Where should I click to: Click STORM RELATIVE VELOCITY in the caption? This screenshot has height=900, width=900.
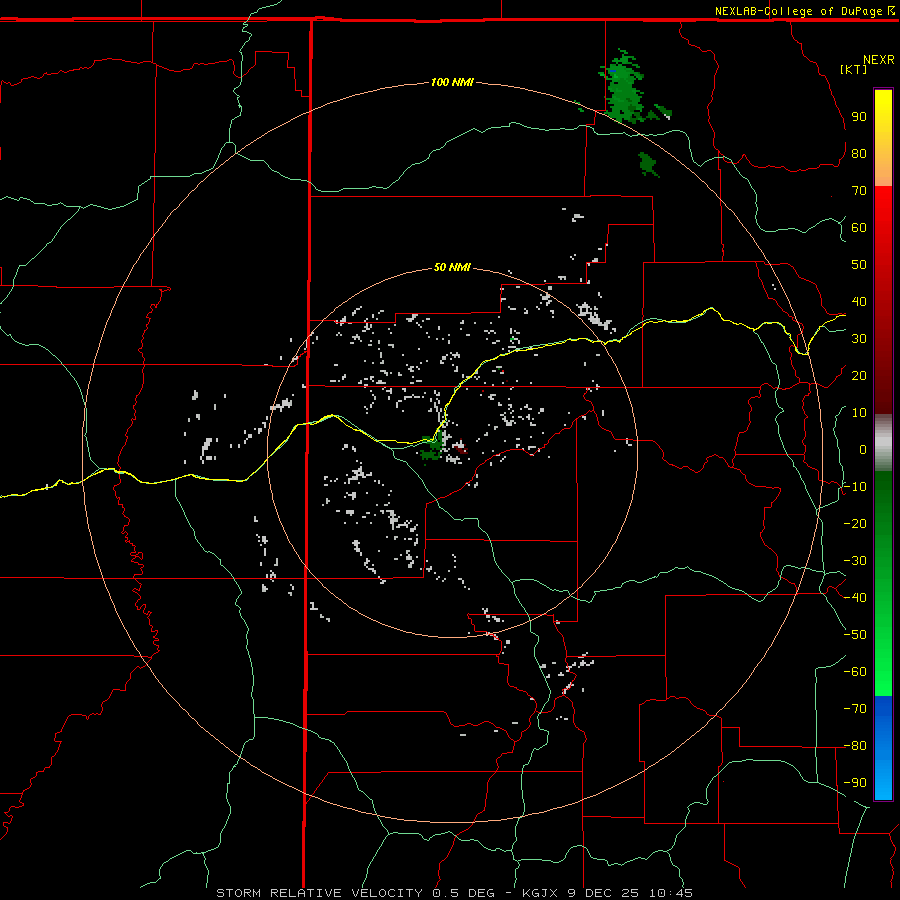[x=319, y=893]
